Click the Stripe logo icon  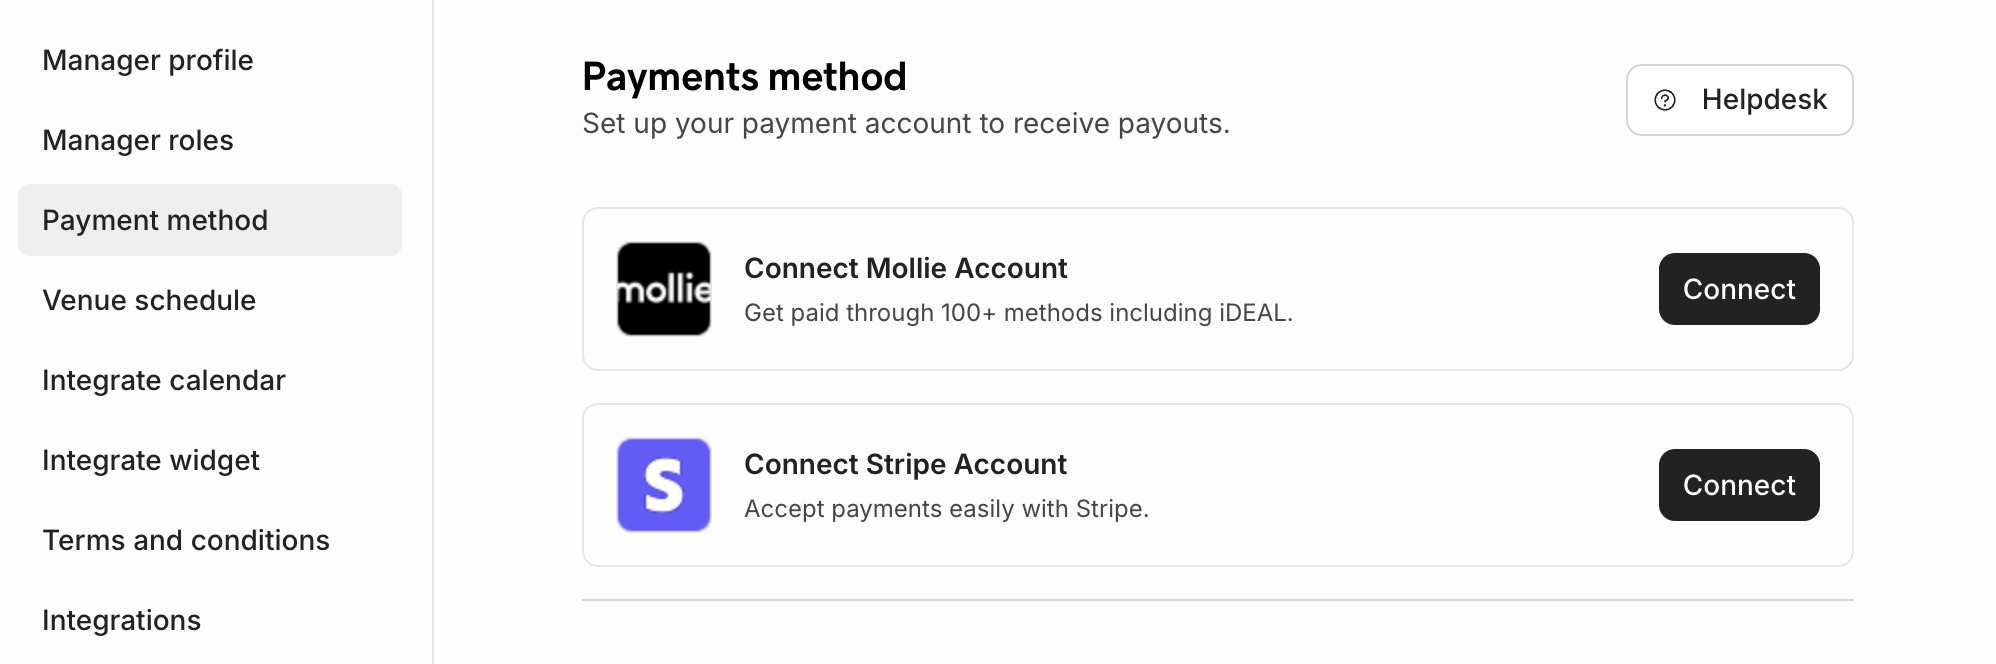(664, 485)
